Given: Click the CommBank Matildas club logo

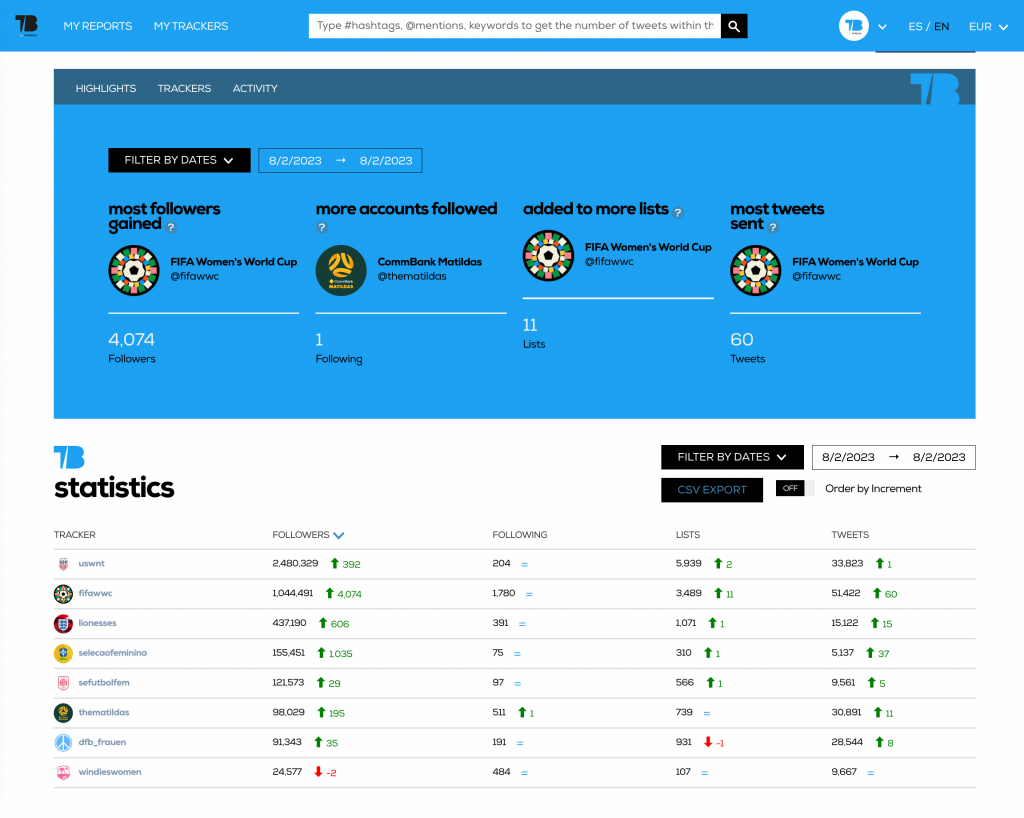Looking at the screenshot, I should point(340,271).
